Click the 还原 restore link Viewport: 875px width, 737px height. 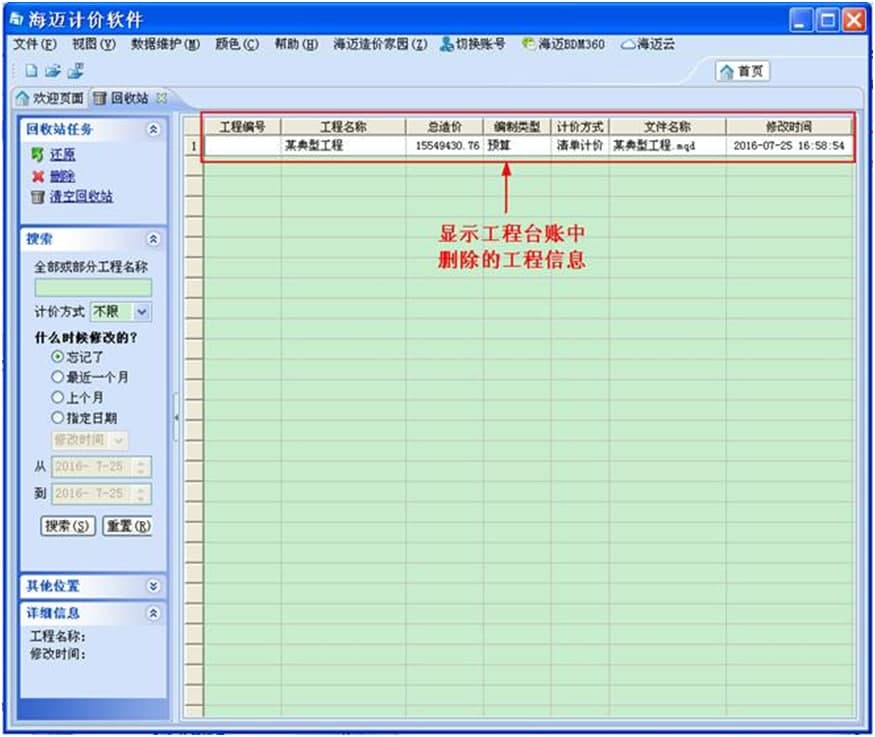coord(63,155)
